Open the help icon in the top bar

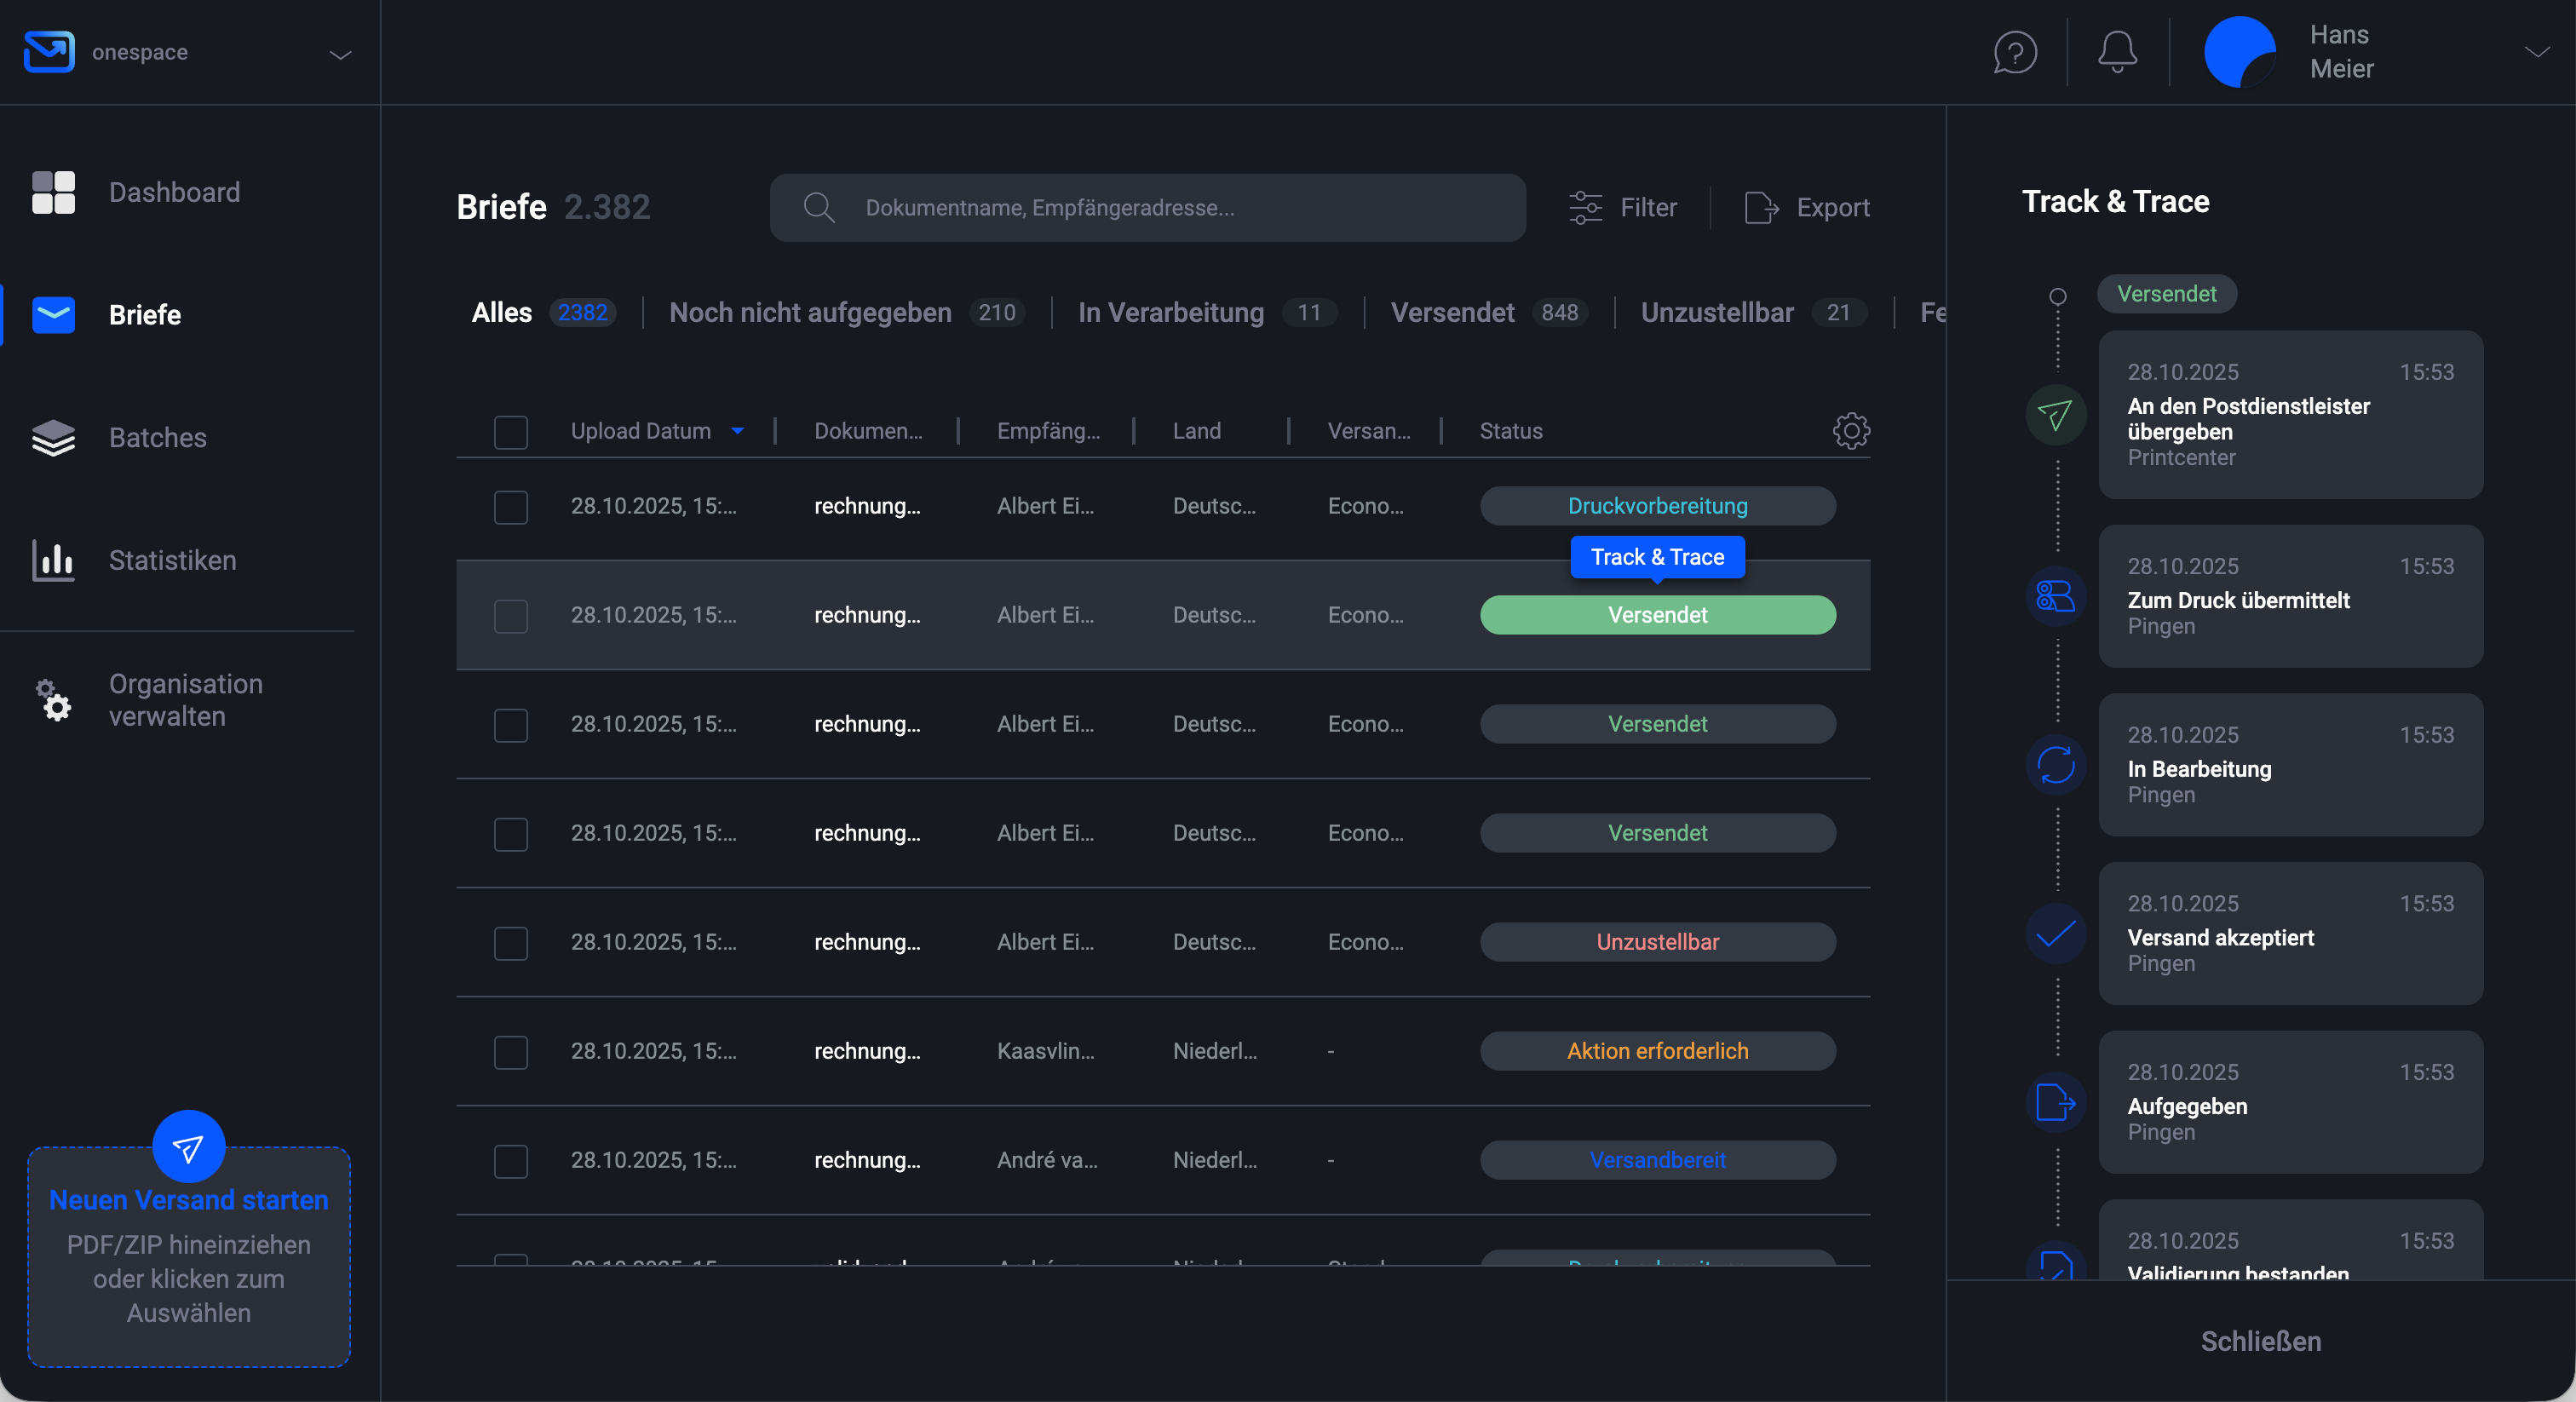(x=2014, y=52)
